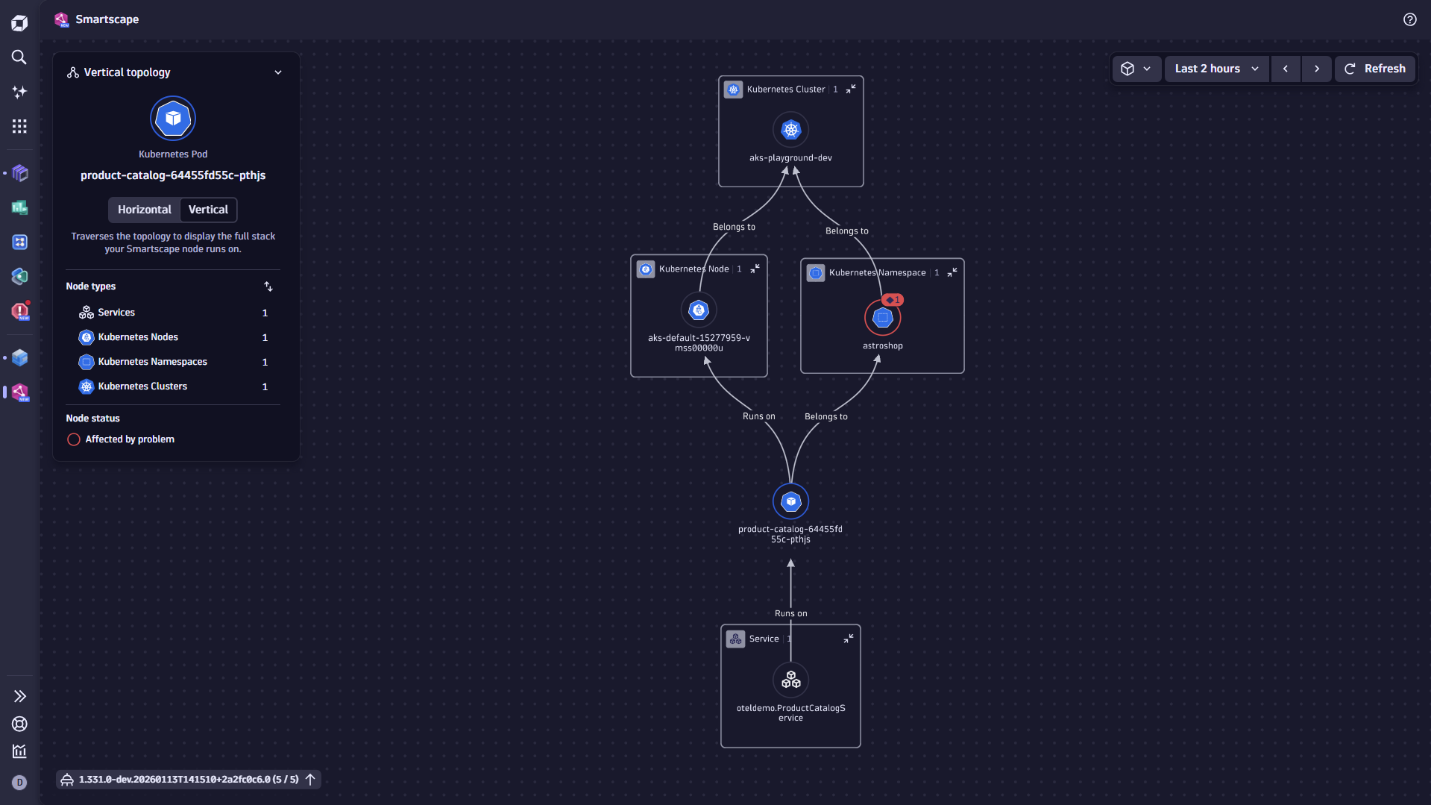1431x805 pixels.
Task: Click the Refresh button
Action: point(1375,68)
